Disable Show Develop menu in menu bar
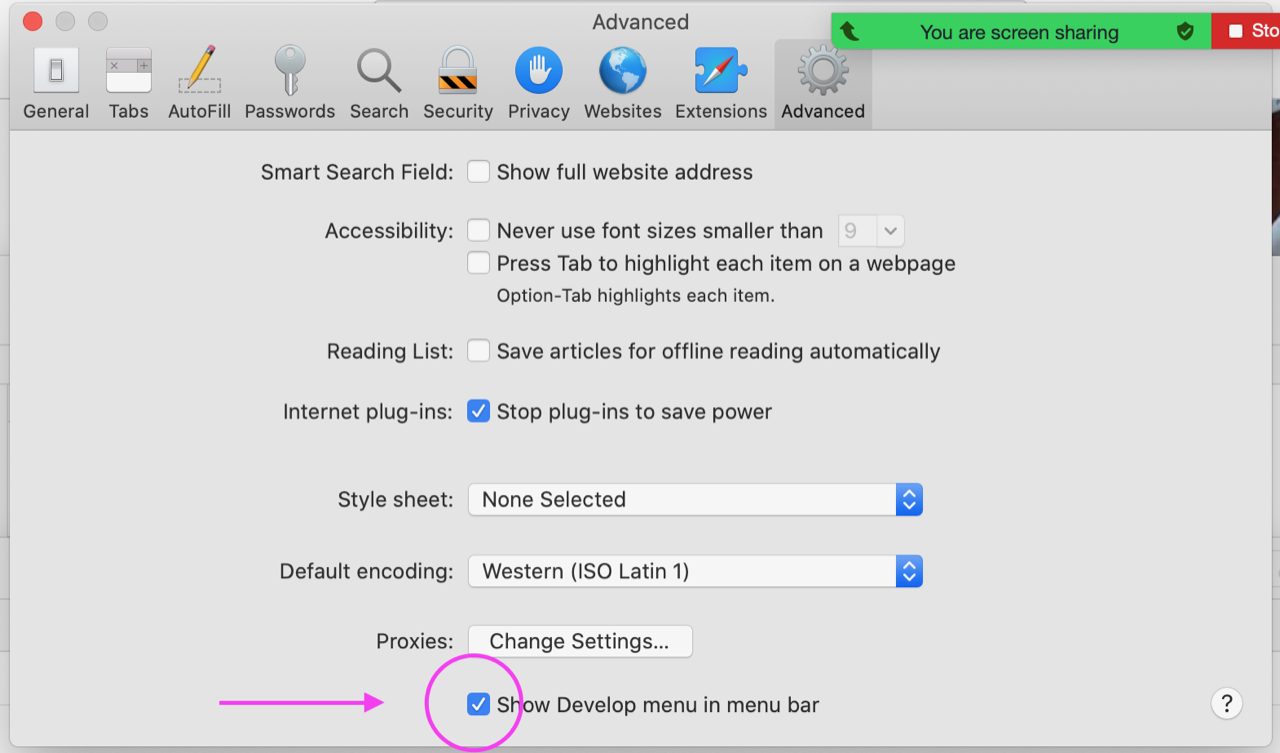 coord(479,704)
